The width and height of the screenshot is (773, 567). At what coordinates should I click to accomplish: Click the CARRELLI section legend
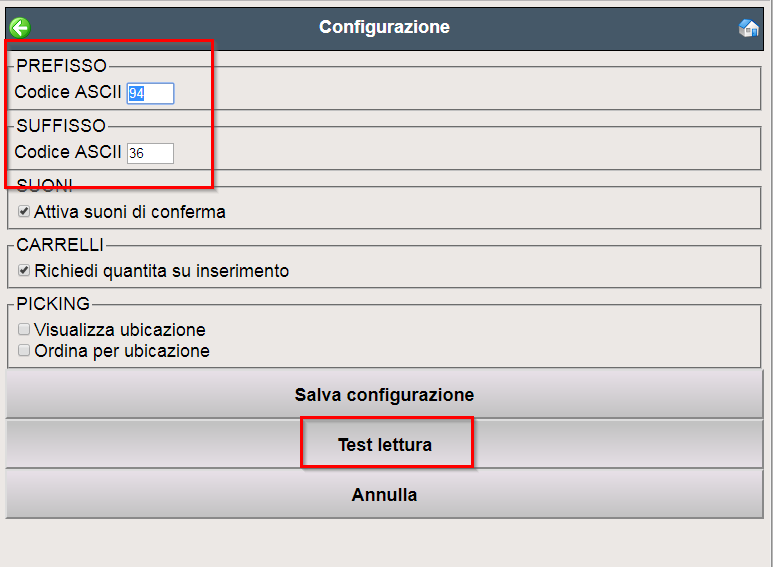point(60,245)
